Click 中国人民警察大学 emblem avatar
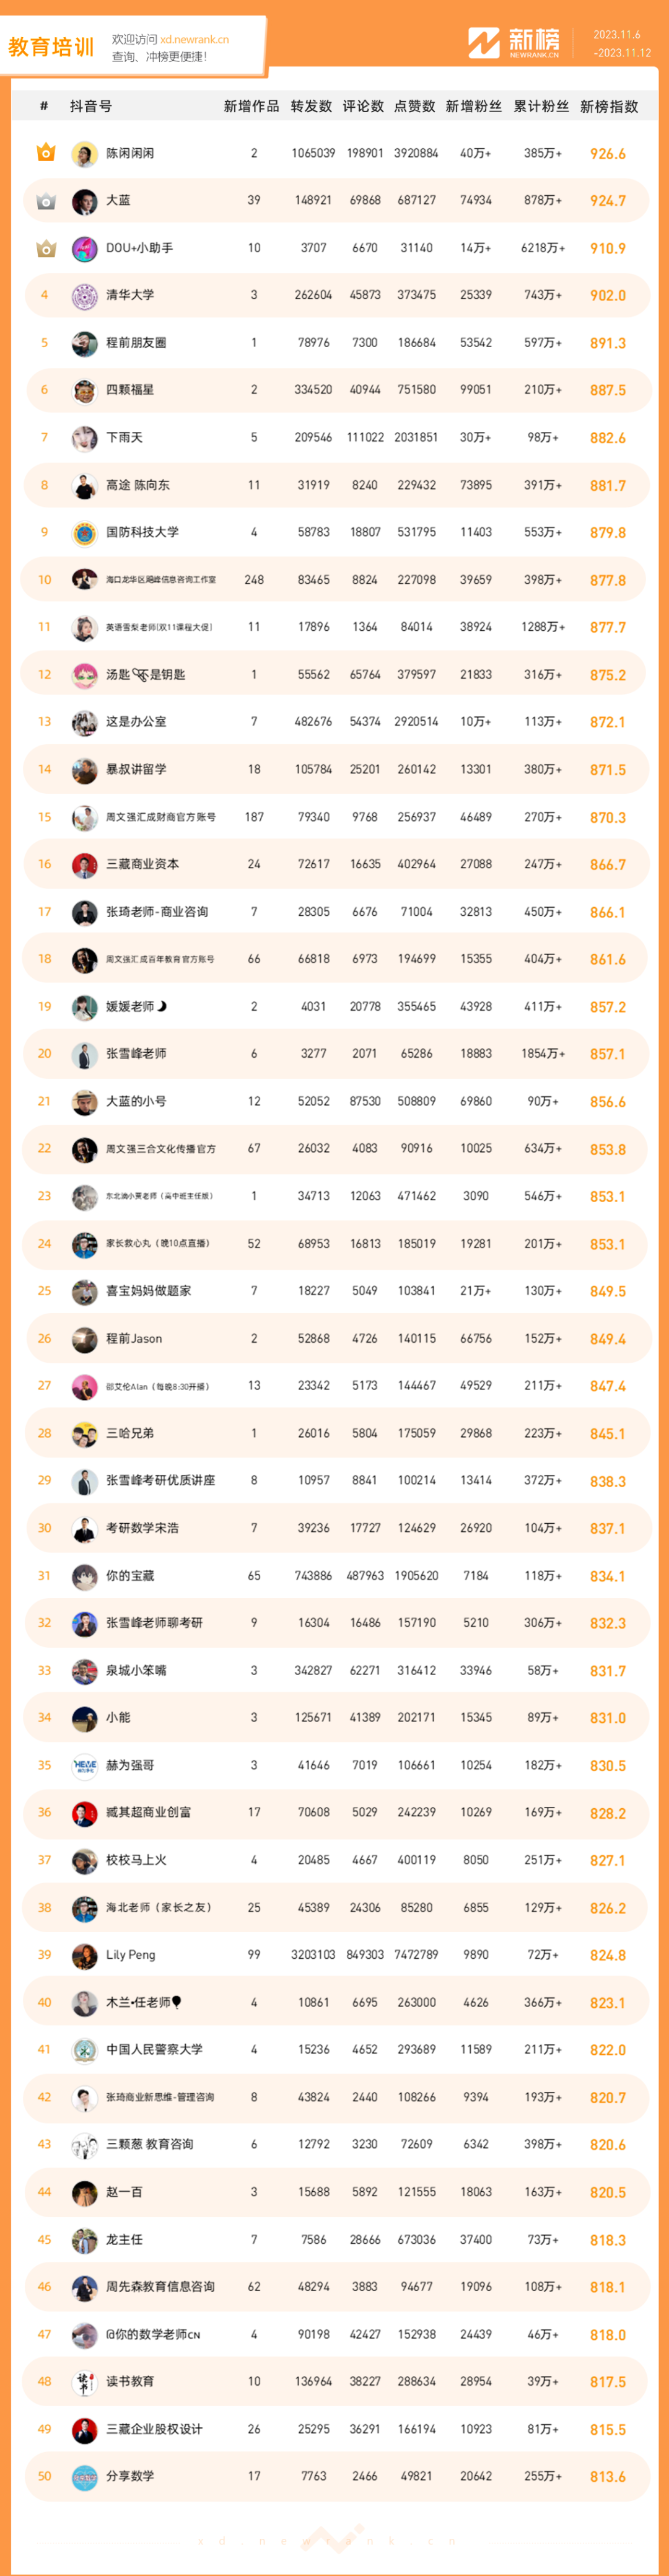This screenshot has width=669, height=2576. coord(85,2049)
